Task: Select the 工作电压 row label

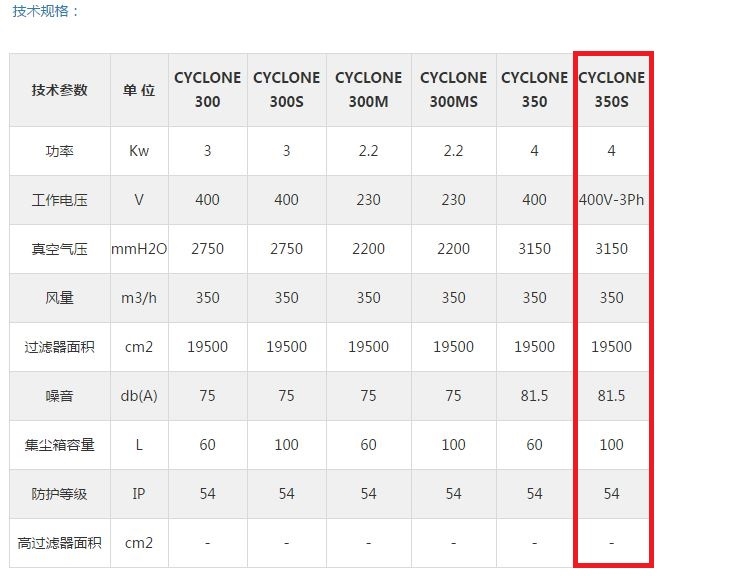Action: coord(59,200)
